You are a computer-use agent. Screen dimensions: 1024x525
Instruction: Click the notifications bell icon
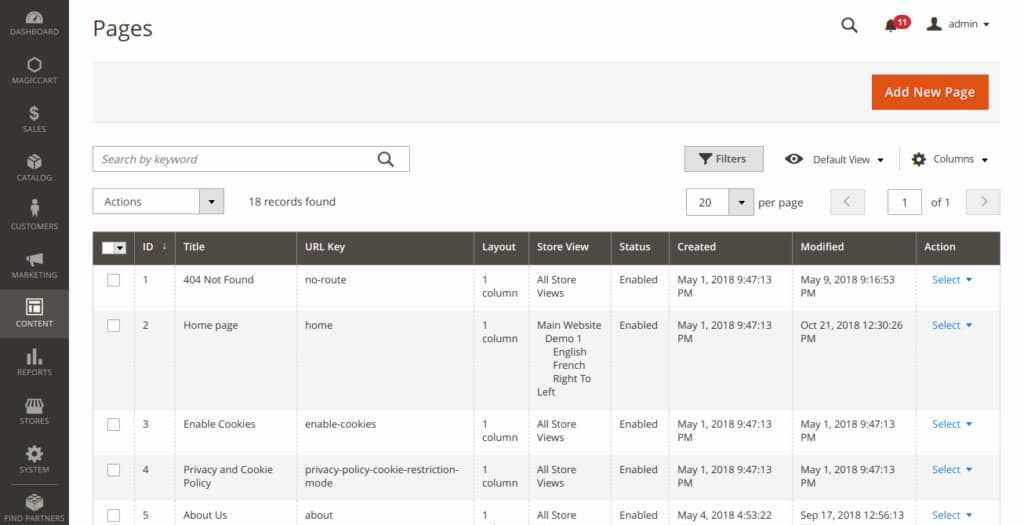[x=891, y=25]
